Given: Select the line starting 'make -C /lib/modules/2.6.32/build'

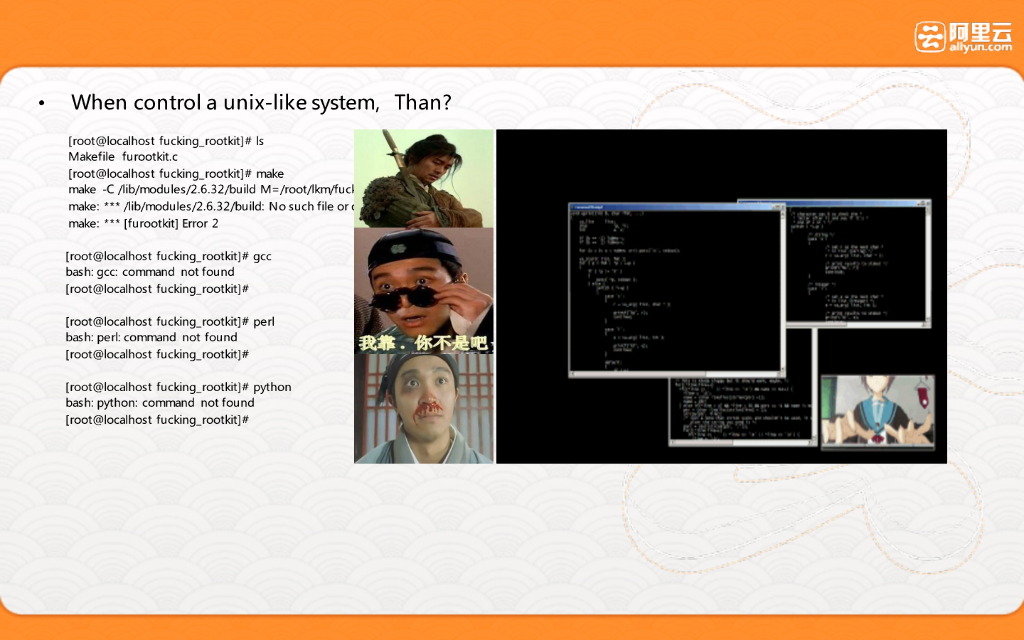Looking at the screenshot, I should pos(211,189).
